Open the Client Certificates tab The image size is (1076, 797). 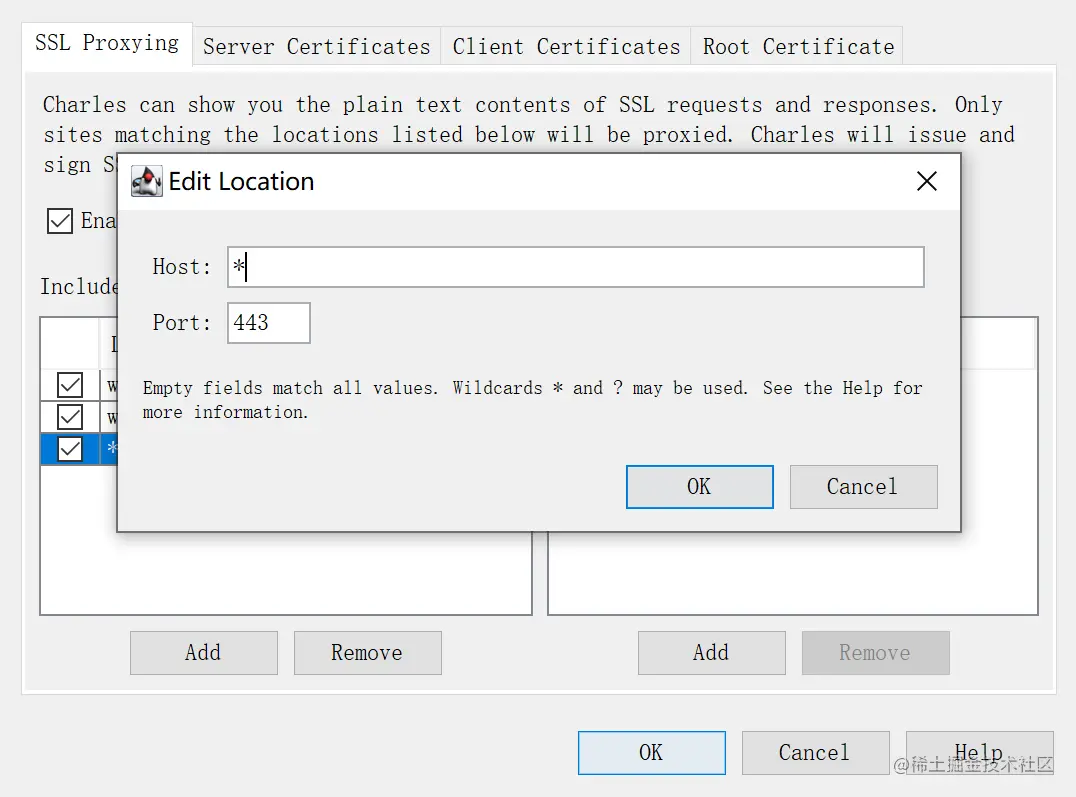point(565,46)
